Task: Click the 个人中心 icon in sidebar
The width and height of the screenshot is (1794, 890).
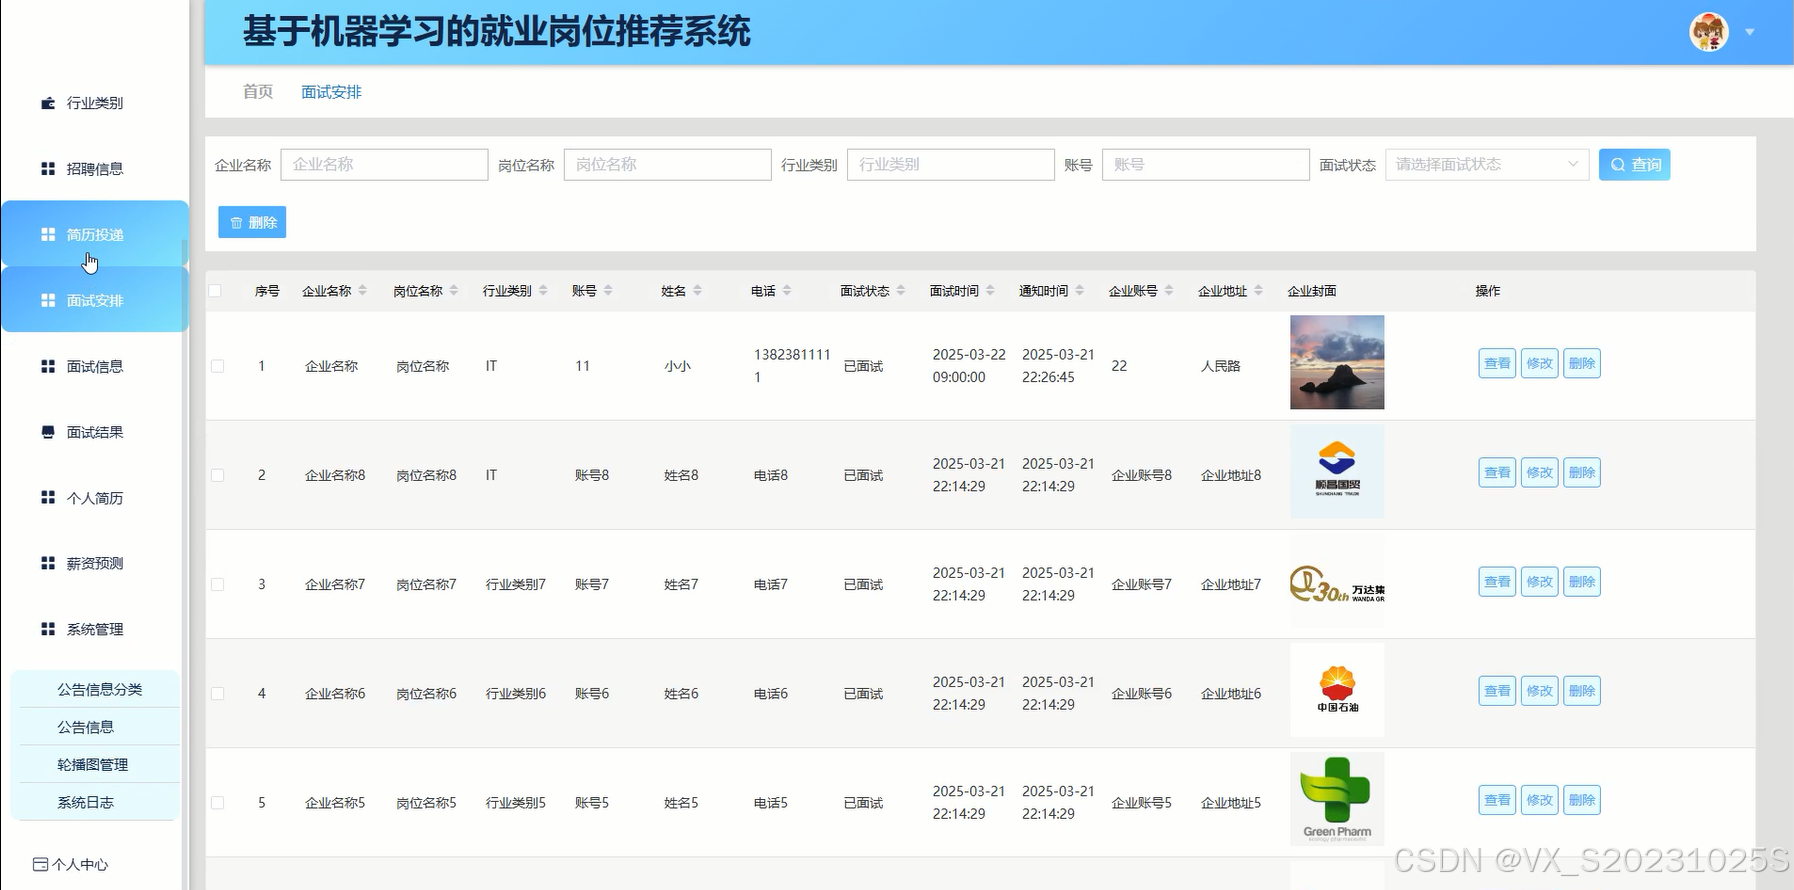Action: coord(40,864)
